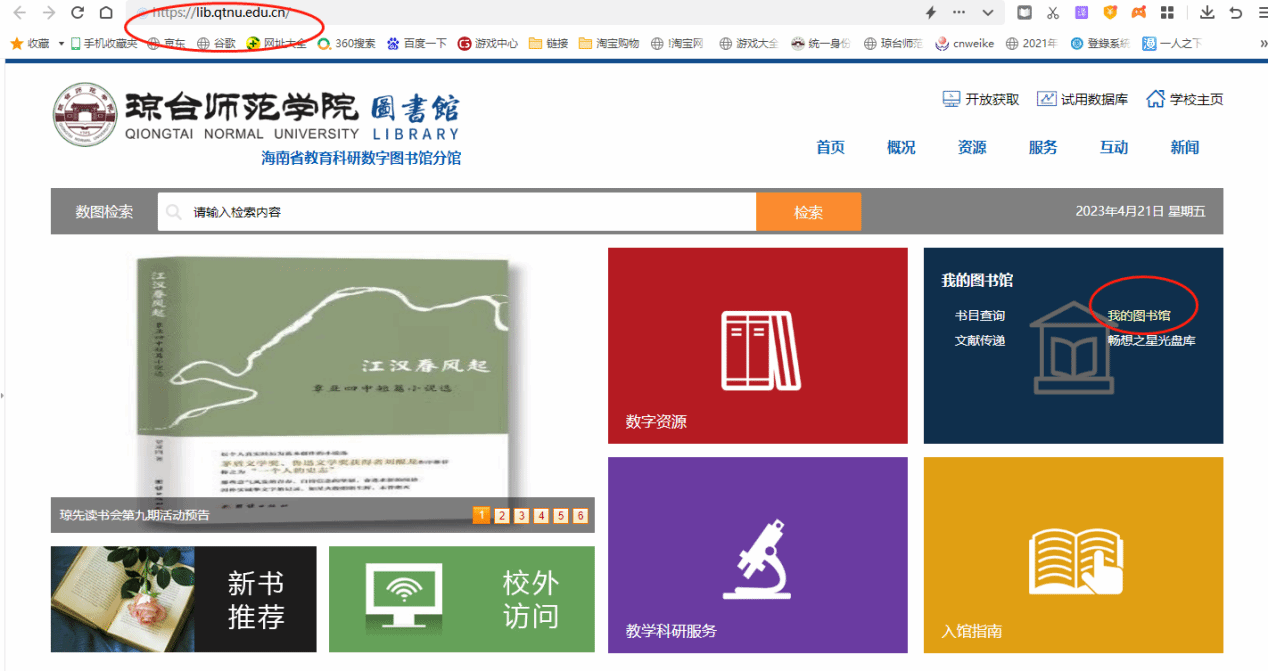Go to the browser home page icon
This screenshot has height=671, width=1268.
click(x=106, y=13)
